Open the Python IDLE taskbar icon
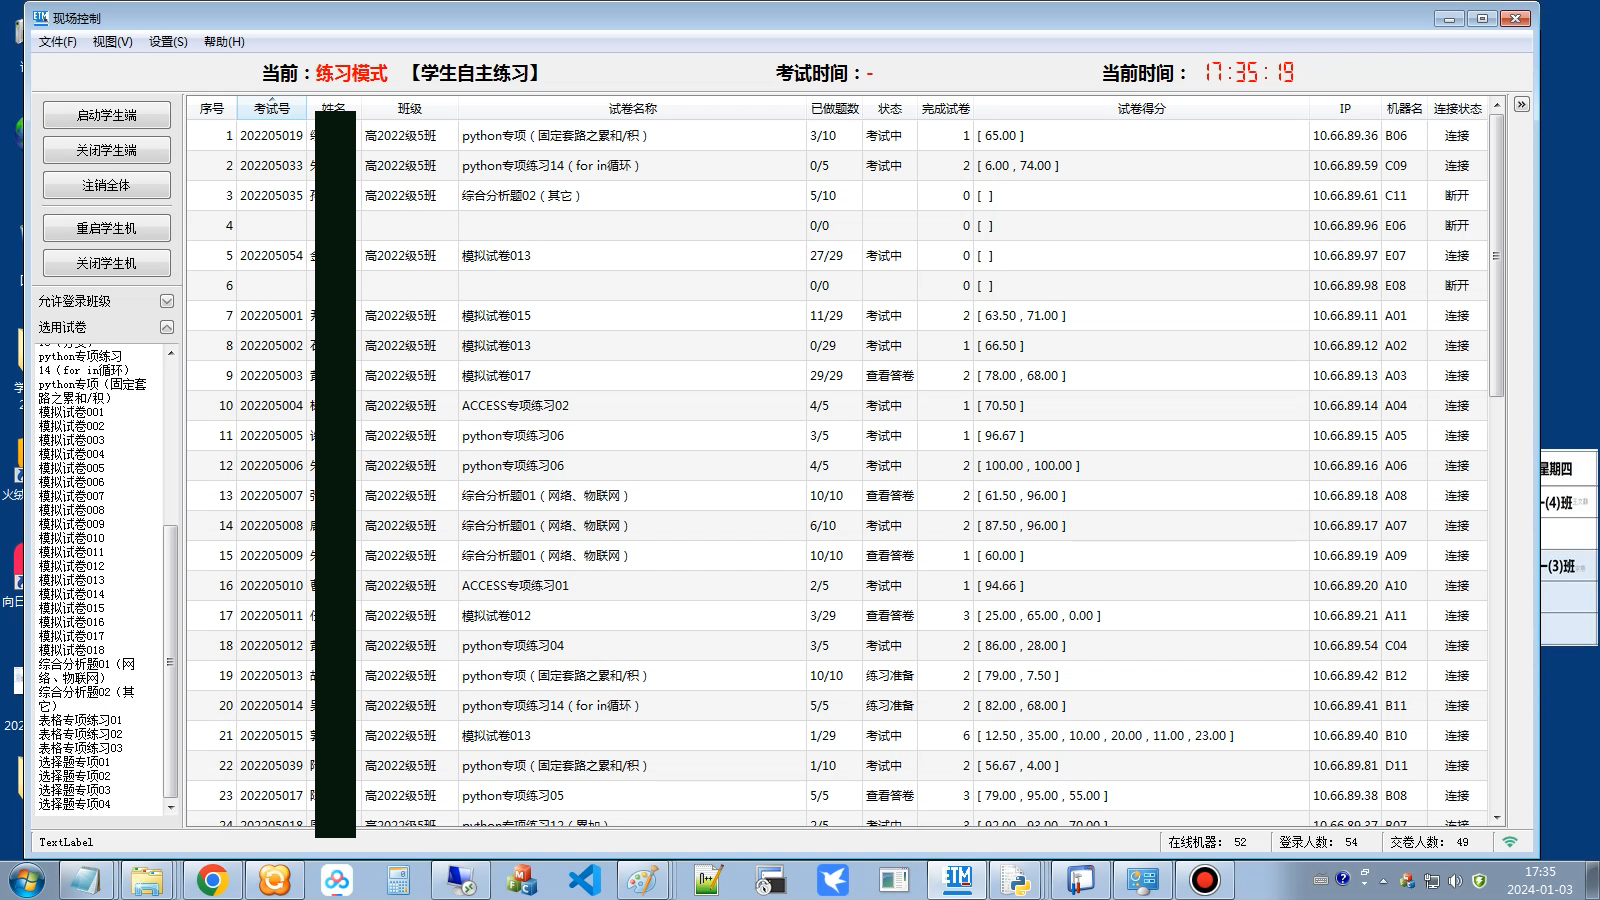Viewport: 1600px width, 900px height. 1017,880
